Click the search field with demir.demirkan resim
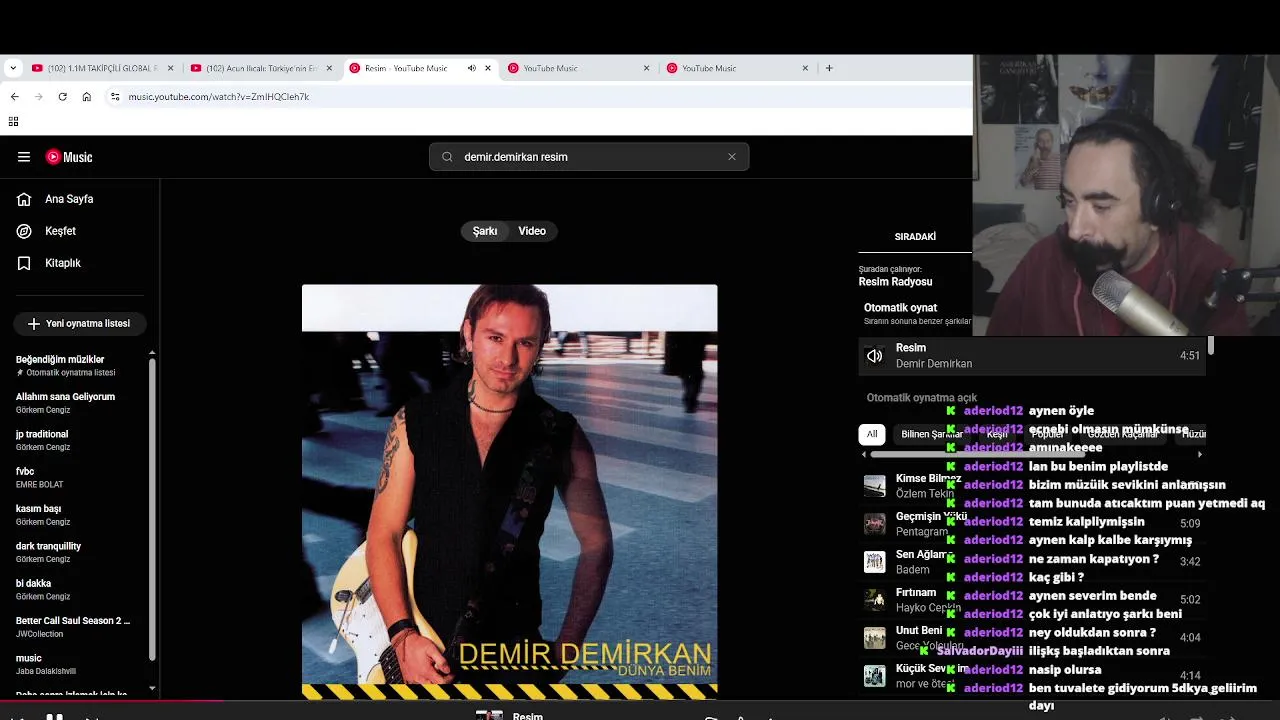Screen dimensions: 1280x720 (x=589, y=157)
